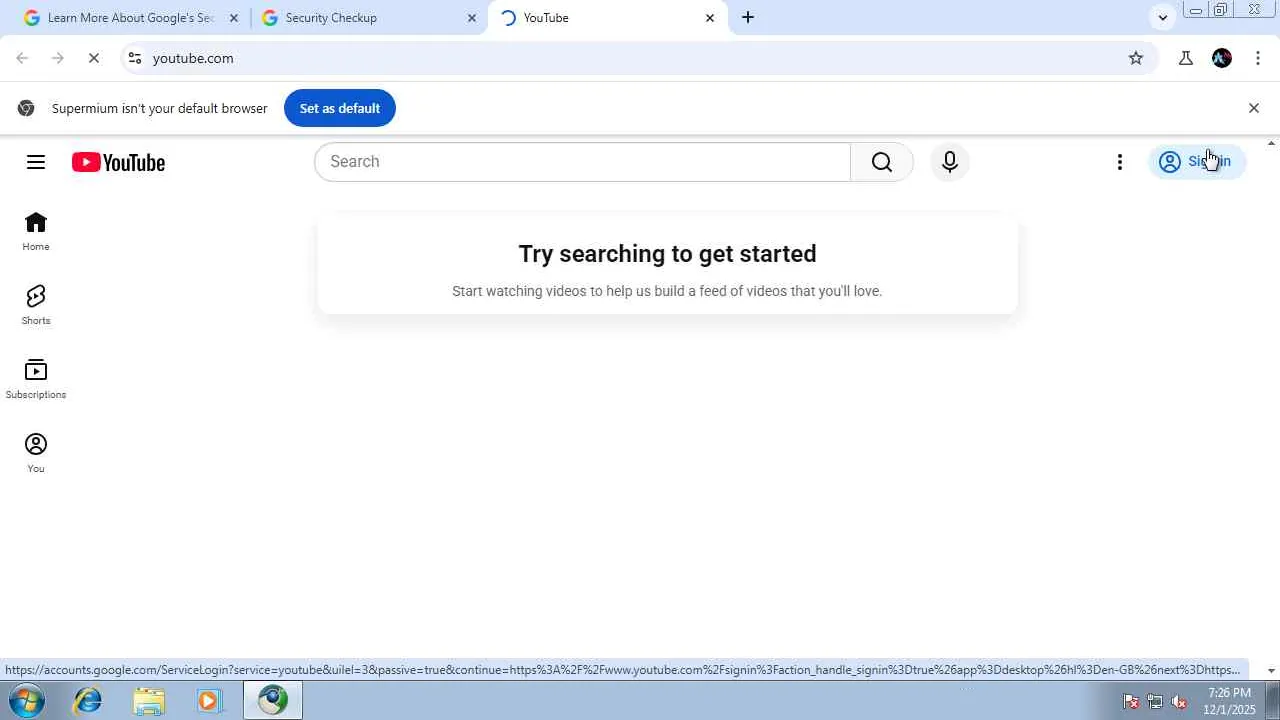Switch to Learn More About Google's tab
Screen dimensions: 1280x720
131,18
